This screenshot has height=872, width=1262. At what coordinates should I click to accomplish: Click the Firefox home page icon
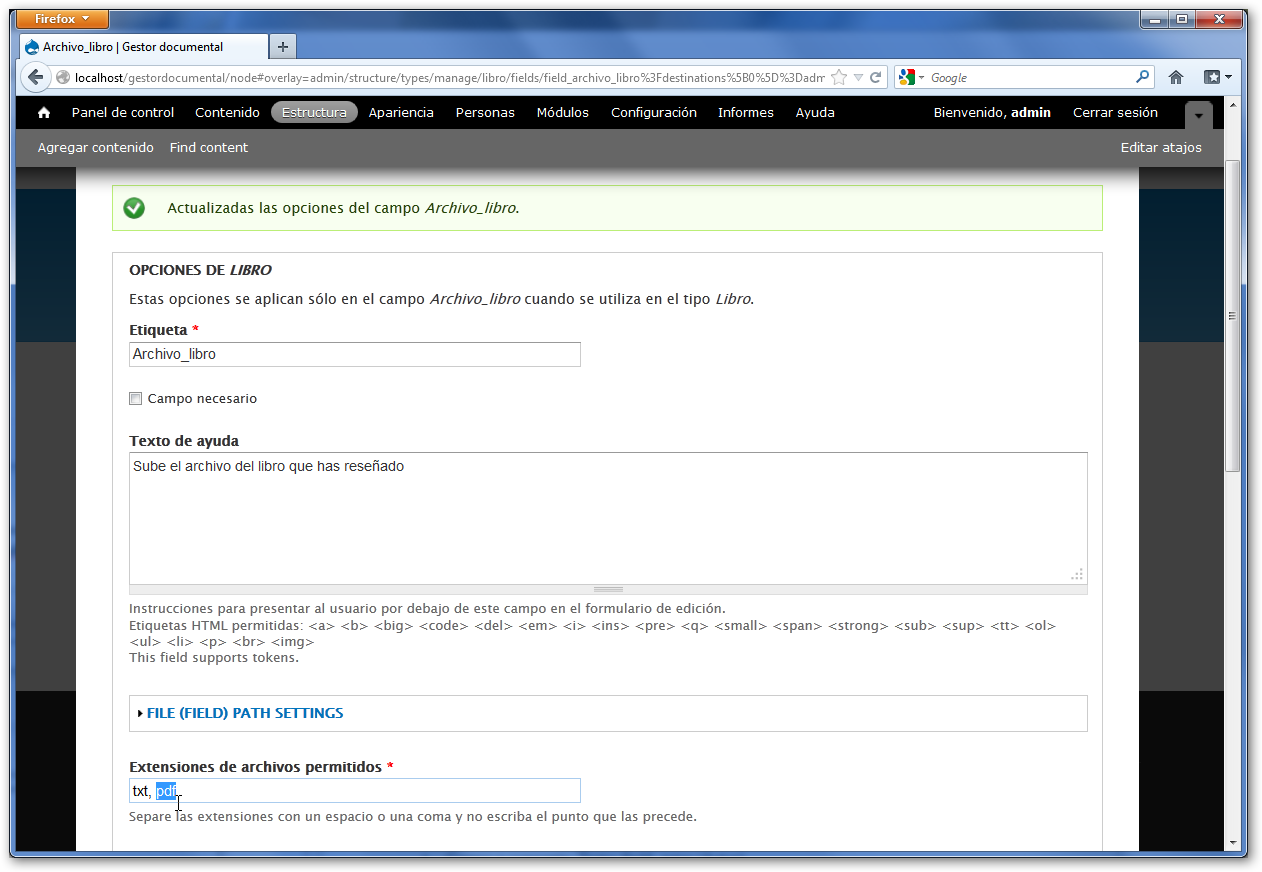point(1176,77)
